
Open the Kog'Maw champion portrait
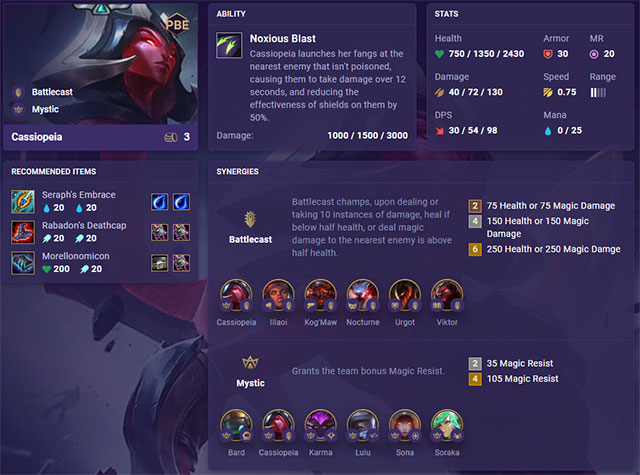(x=320, y=295)
